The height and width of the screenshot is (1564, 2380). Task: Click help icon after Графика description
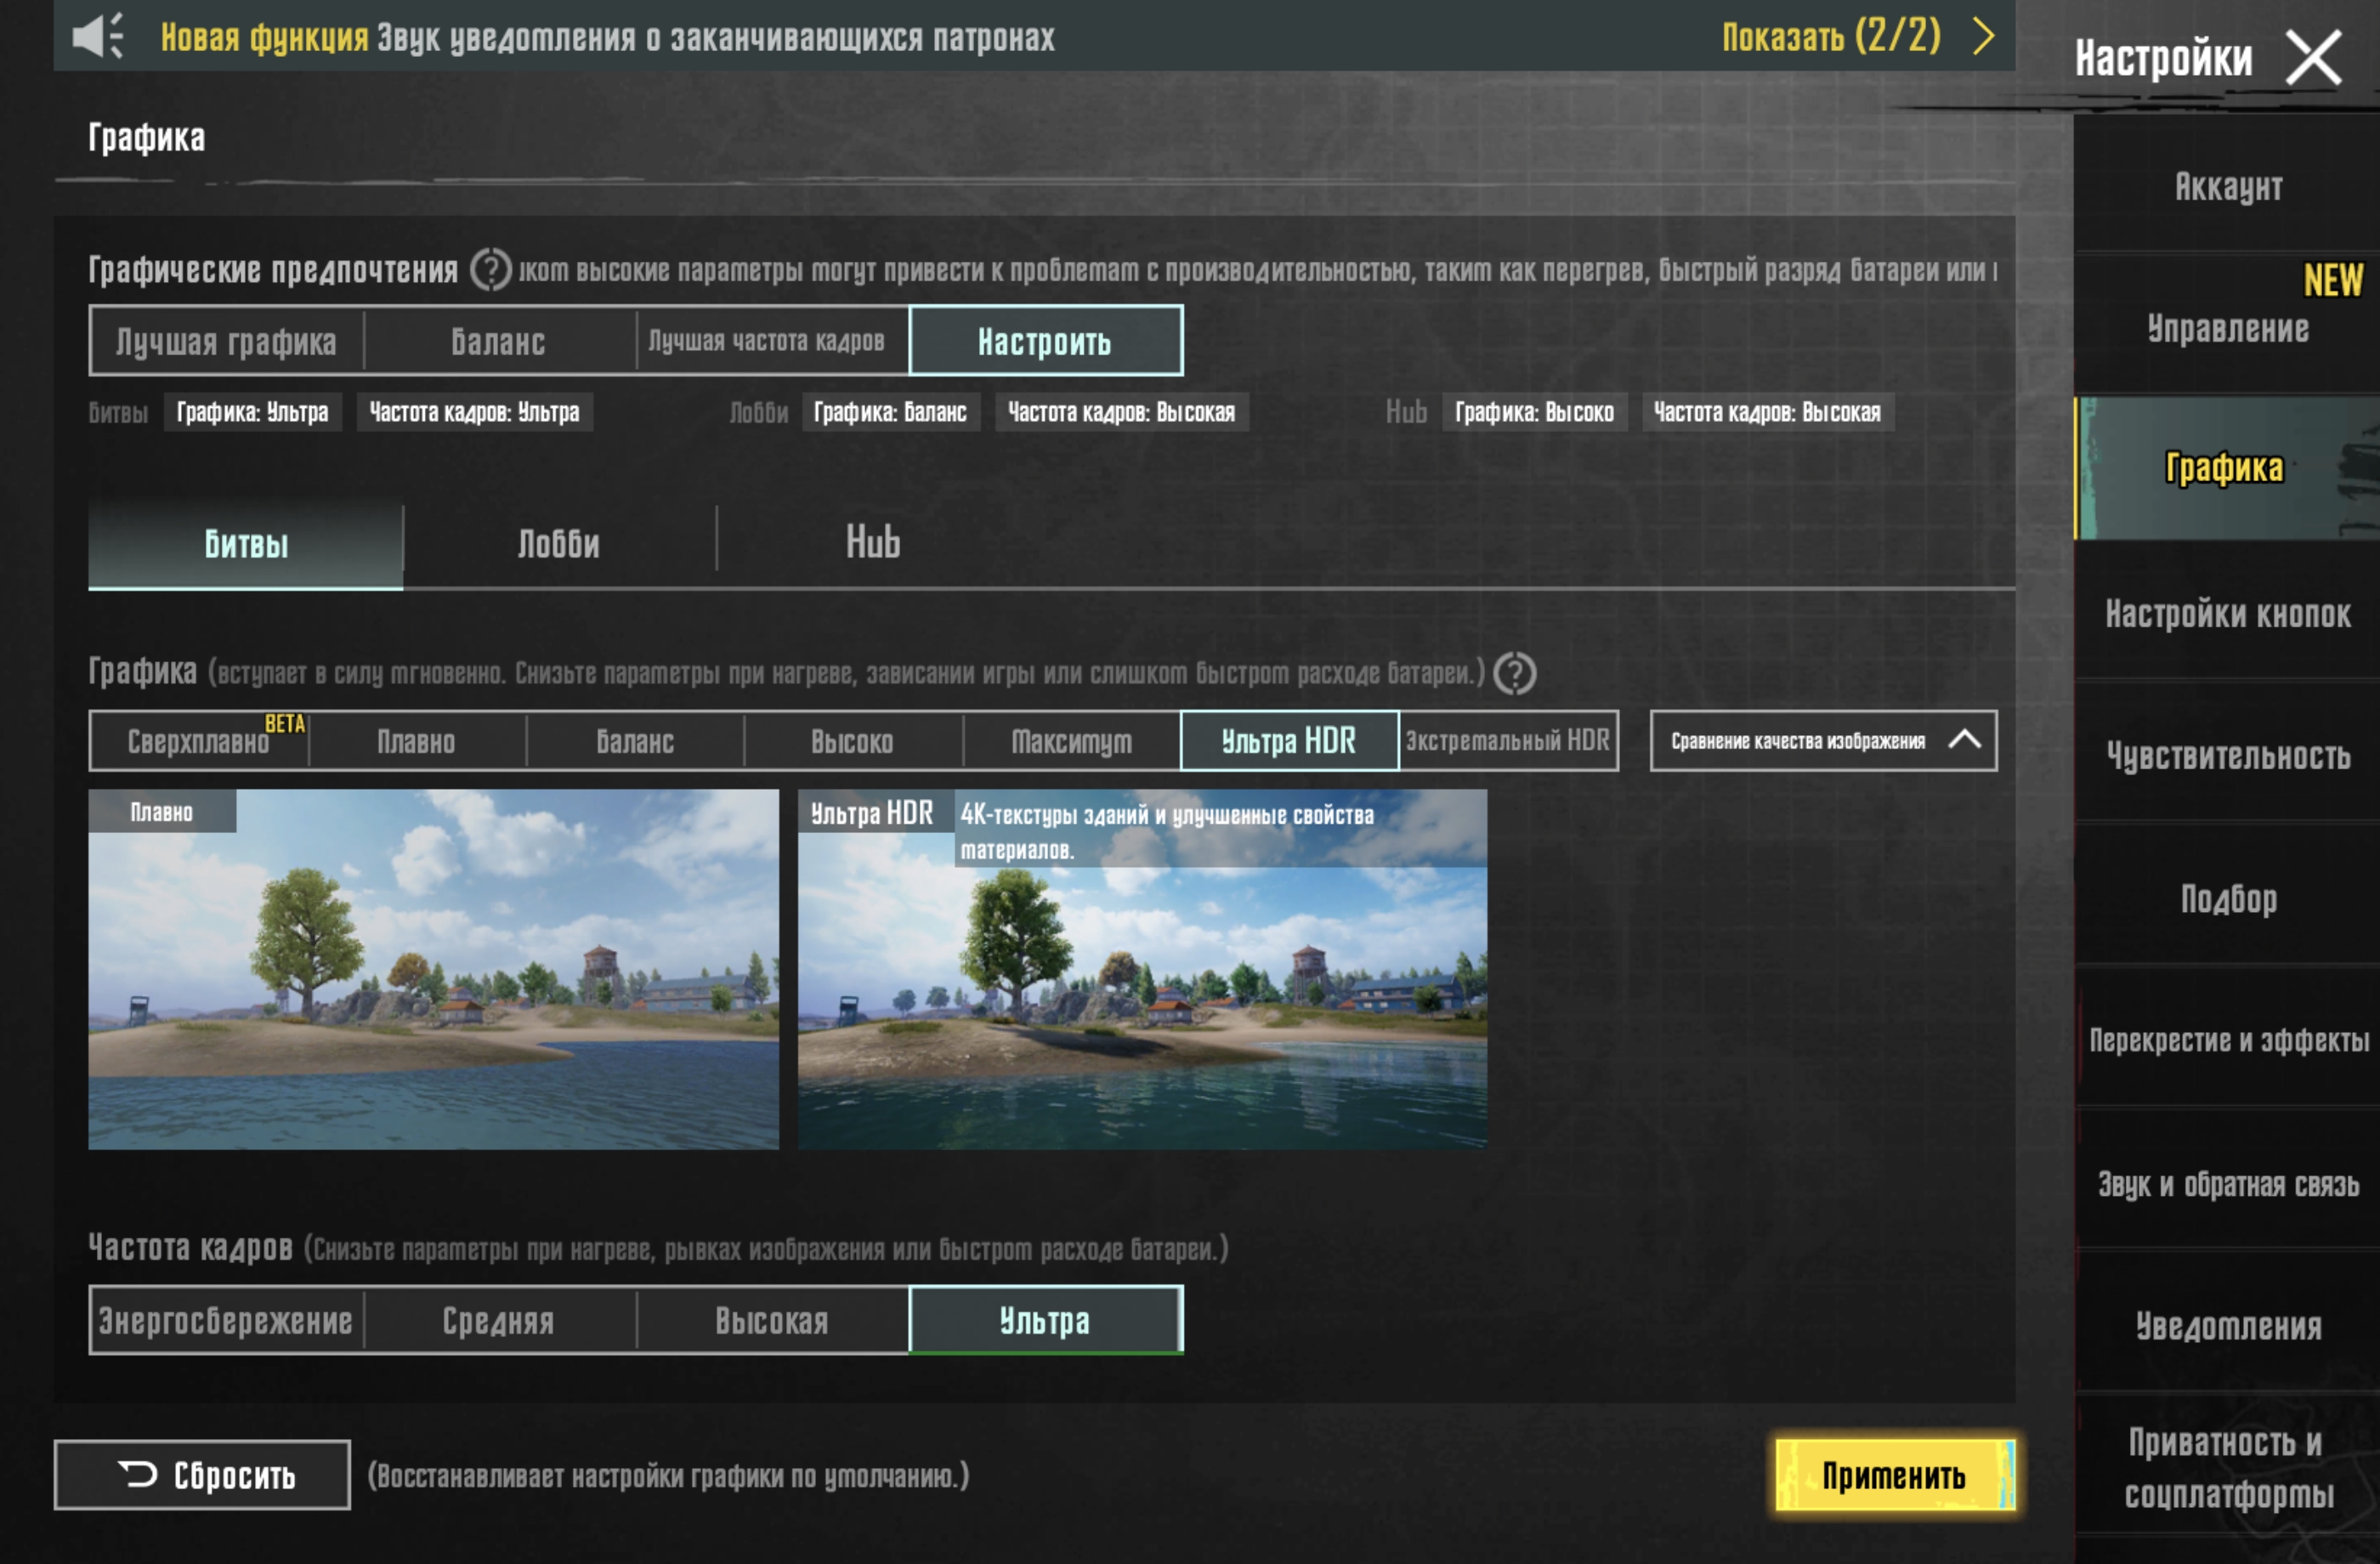(1514, 673)
